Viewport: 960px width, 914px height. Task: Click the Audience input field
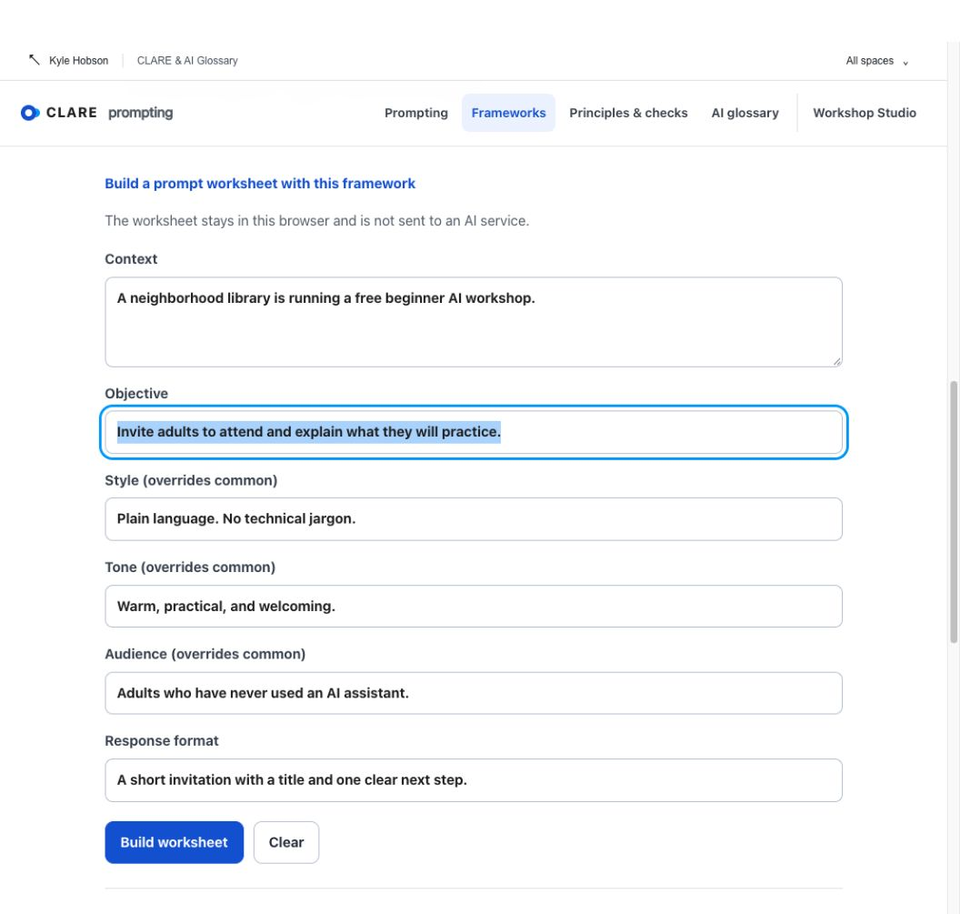click(473, 693)
